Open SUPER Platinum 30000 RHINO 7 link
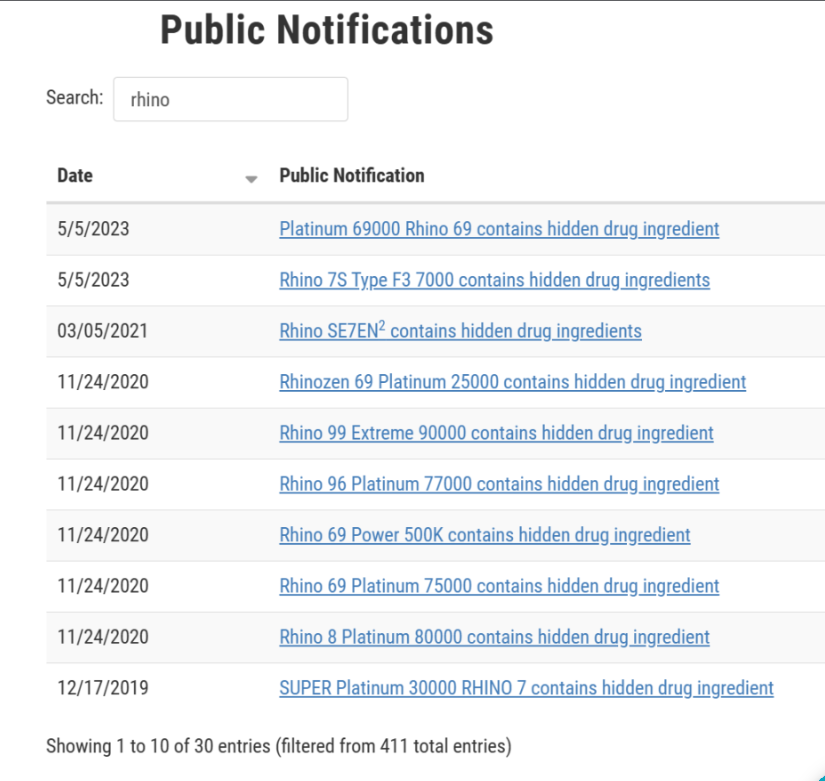 (x=526, y=688)
